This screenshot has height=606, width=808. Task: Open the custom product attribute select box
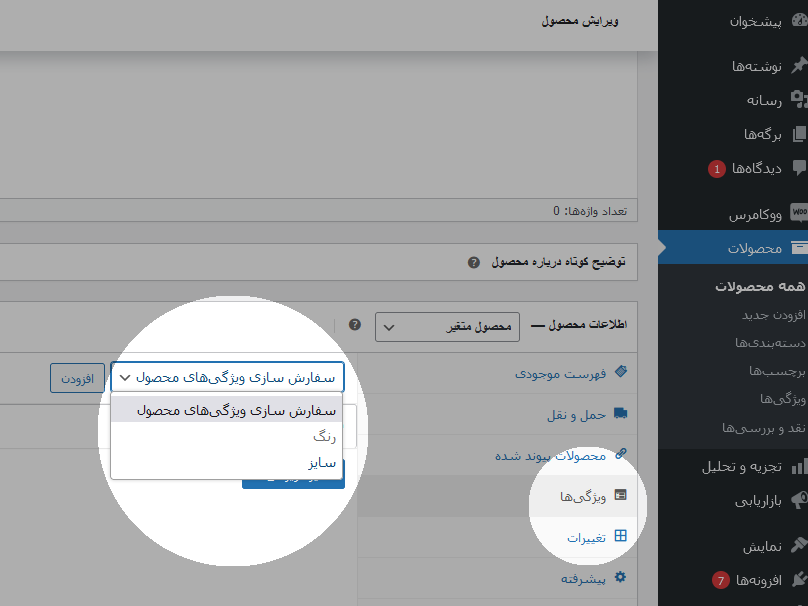[x=228, y=377]
